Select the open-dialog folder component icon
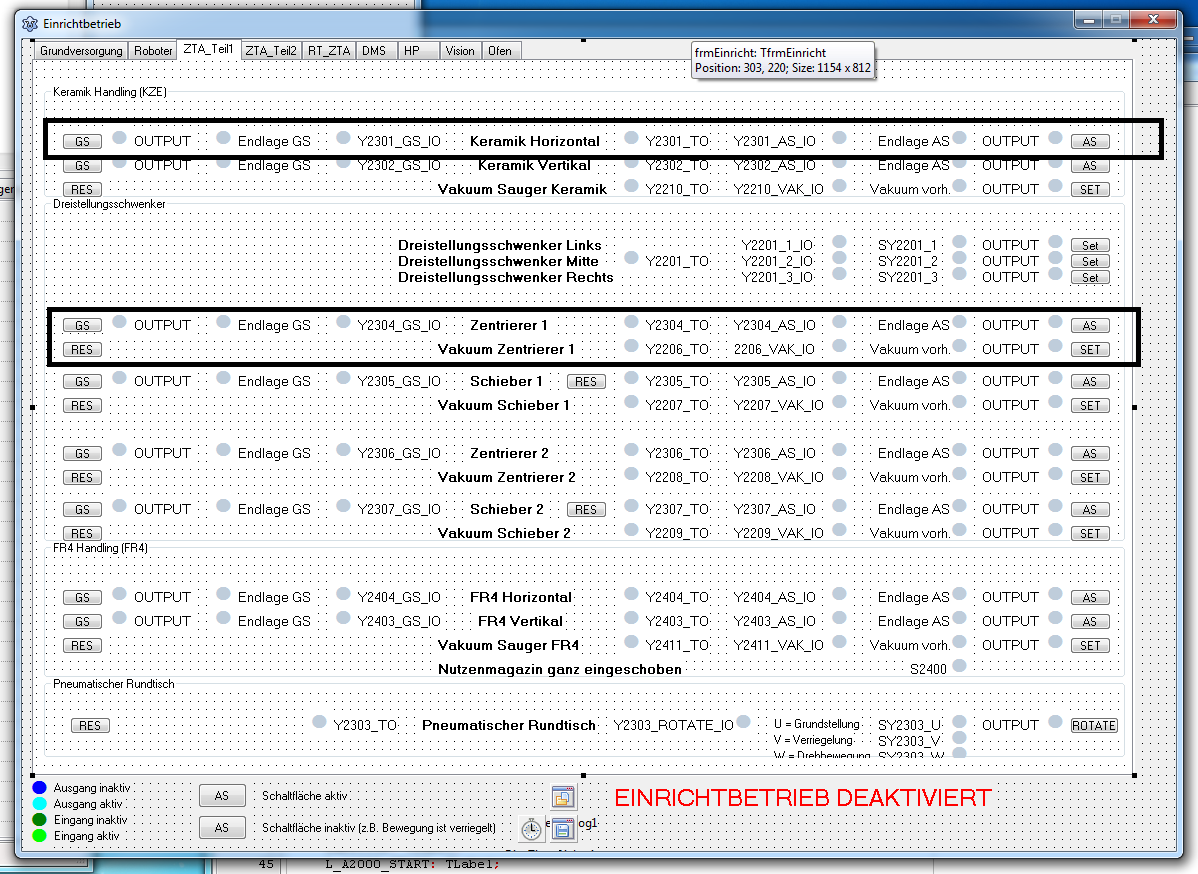Viewport: 1198px width, 874px height. (x=563, y=797)
